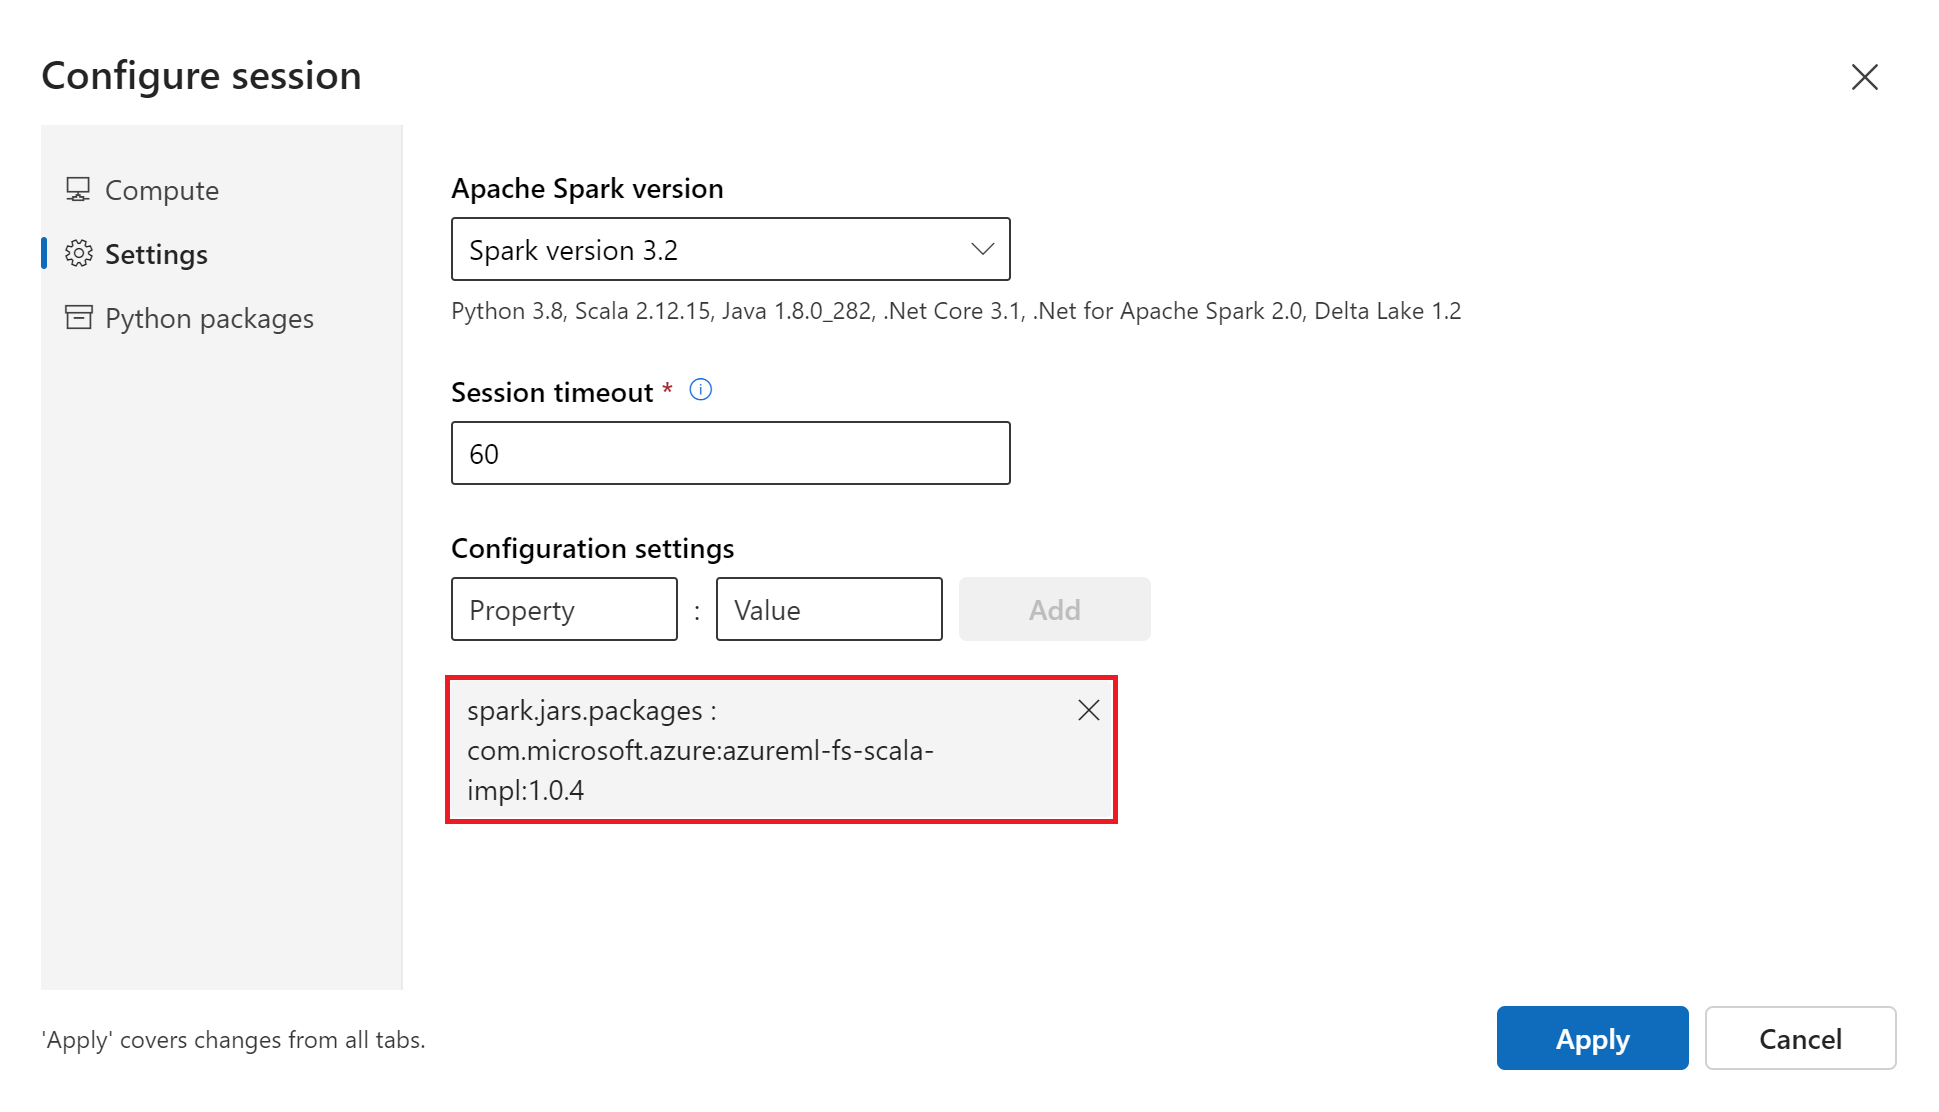Click the Compute monitor icon
Viewport: 1939px width, 1112px height.
pos(78,189)
